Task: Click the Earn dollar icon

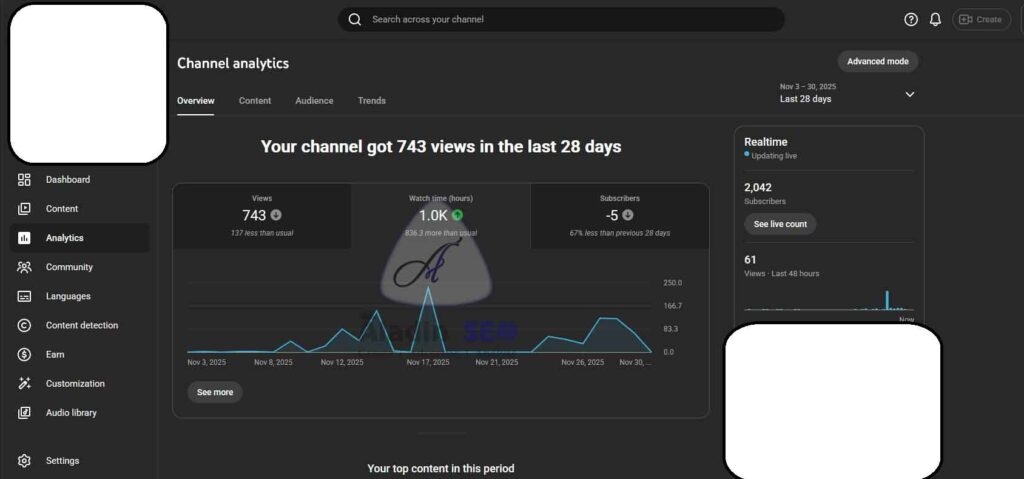Action: [x=24, y=354]
